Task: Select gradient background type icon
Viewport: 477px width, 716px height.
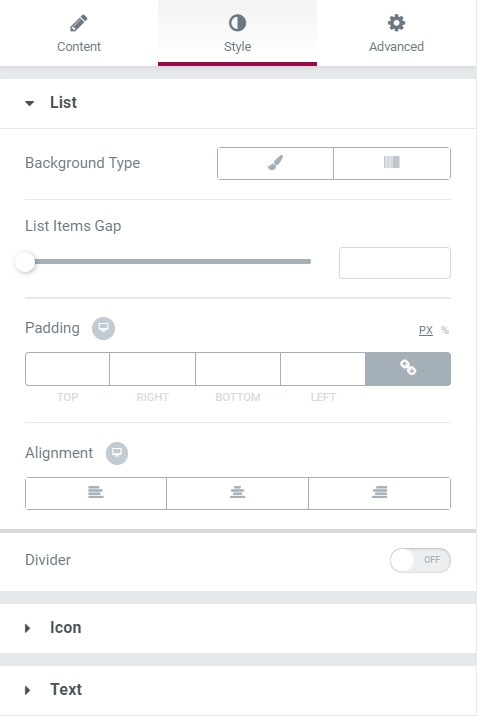Action: pos(392,163)
